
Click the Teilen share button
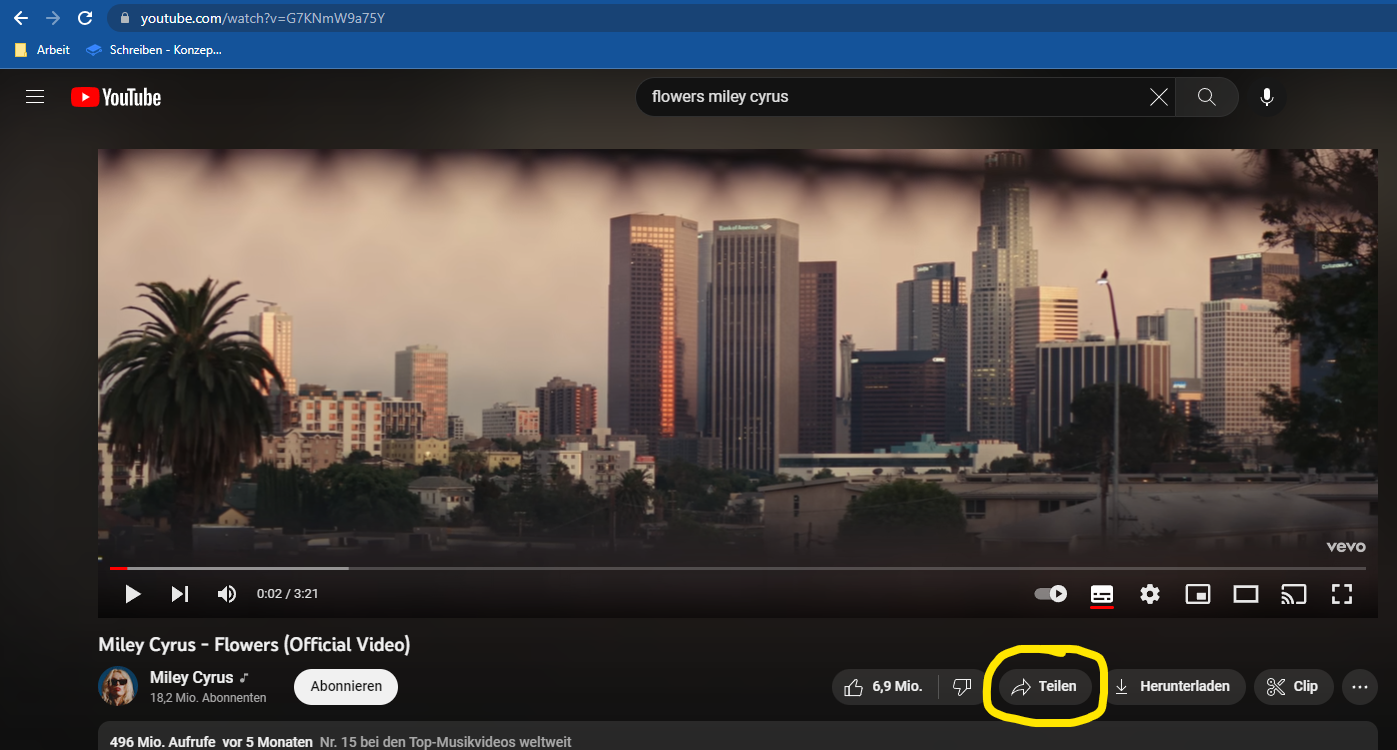1045,687
